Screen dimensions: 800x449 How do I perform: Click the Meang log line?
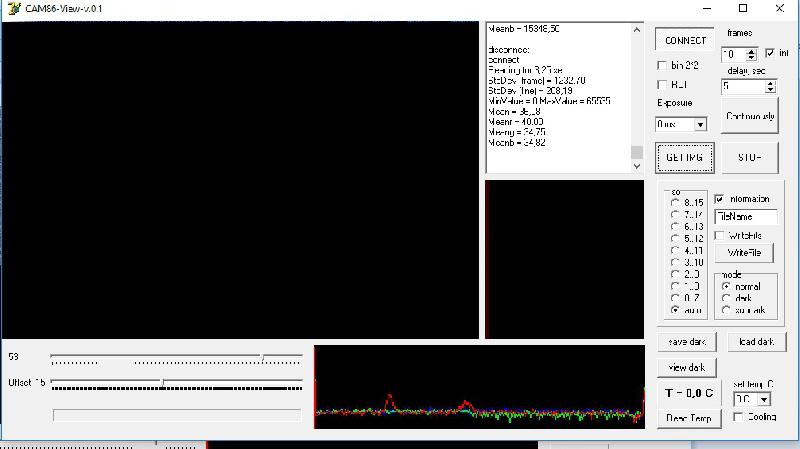516,132
